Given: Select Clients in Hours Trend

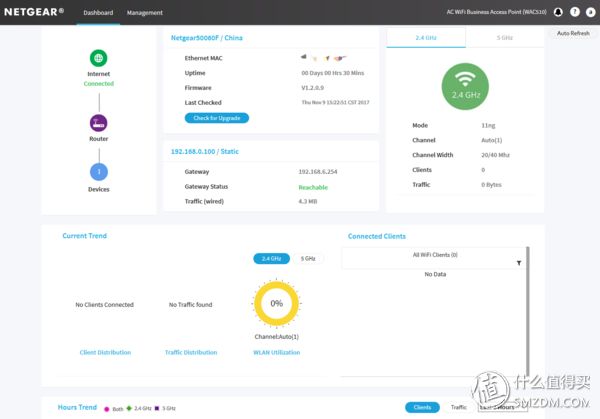Looking at the screenshot, I should tap(422, 408).
